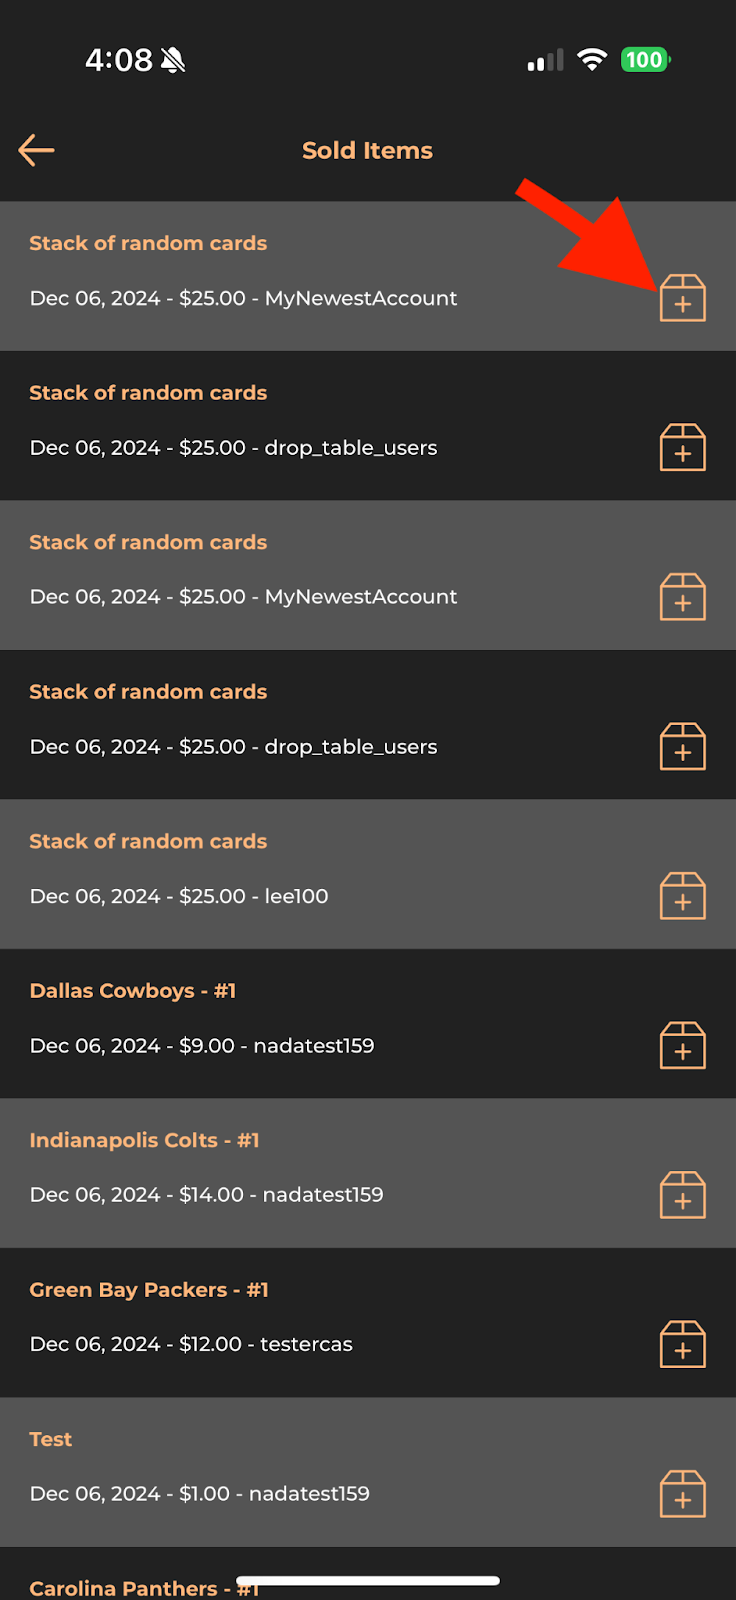Tap the package icon for Dallas Cowboys - #1
The width and height of the screenshot is (736, 1600).
click(683, 1045)
